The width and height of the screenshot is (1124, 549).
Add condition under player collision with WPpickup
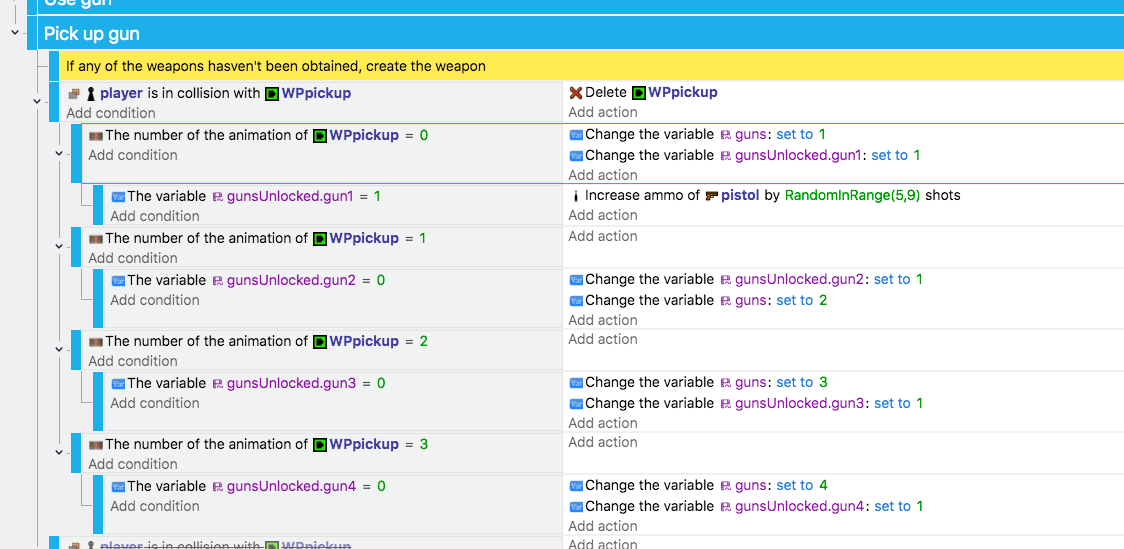pyautogui.click(x=111, y=113)
